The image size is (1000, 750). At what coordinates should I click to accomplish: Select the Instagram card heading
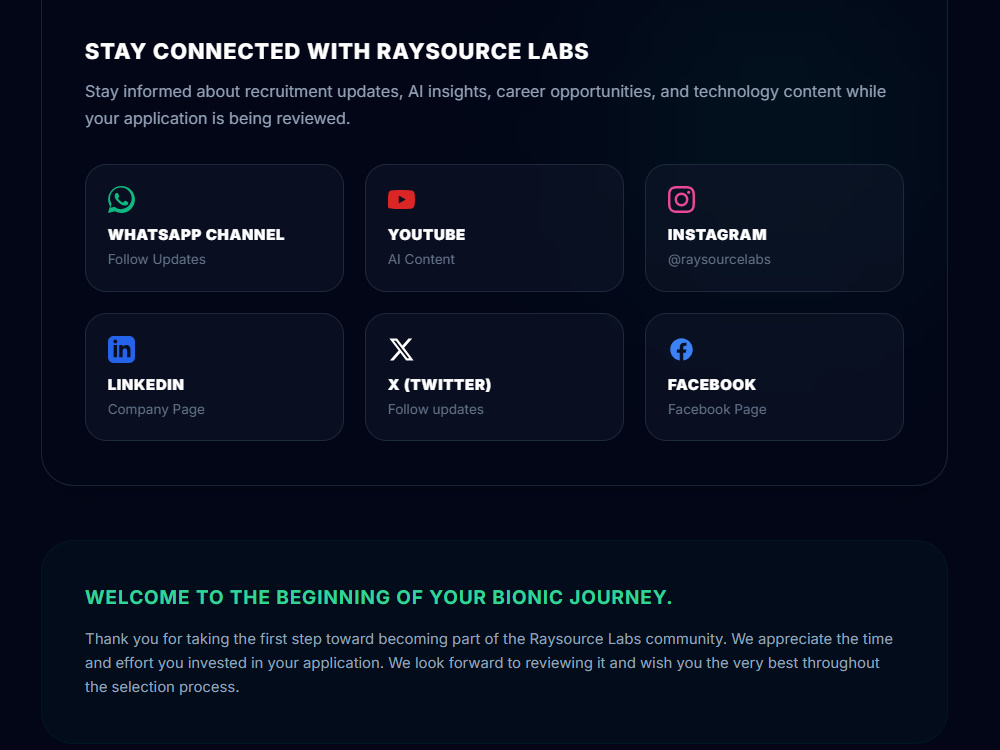coord(717,235)
